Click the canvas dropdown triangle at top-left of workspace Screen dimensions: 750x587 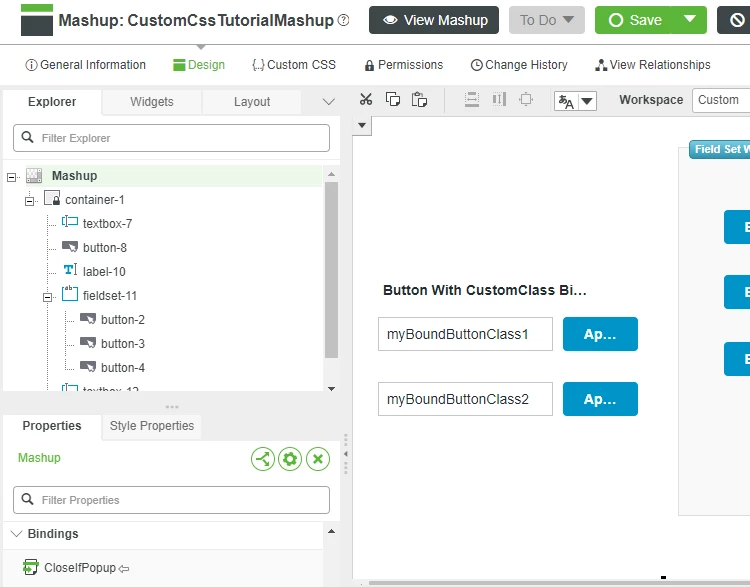pyautogui.click(x=362, y=125)
